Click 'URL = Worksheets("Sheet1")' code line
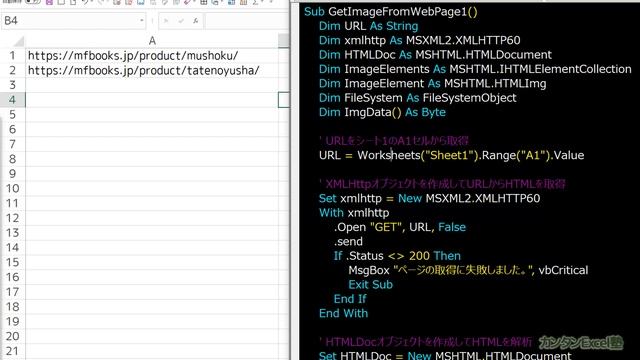 click(451, 156)
